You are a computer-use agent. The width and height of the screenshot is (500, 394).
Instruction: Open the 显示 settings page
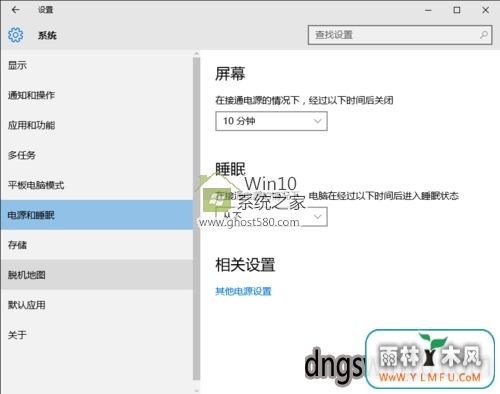tap(97, 65)
